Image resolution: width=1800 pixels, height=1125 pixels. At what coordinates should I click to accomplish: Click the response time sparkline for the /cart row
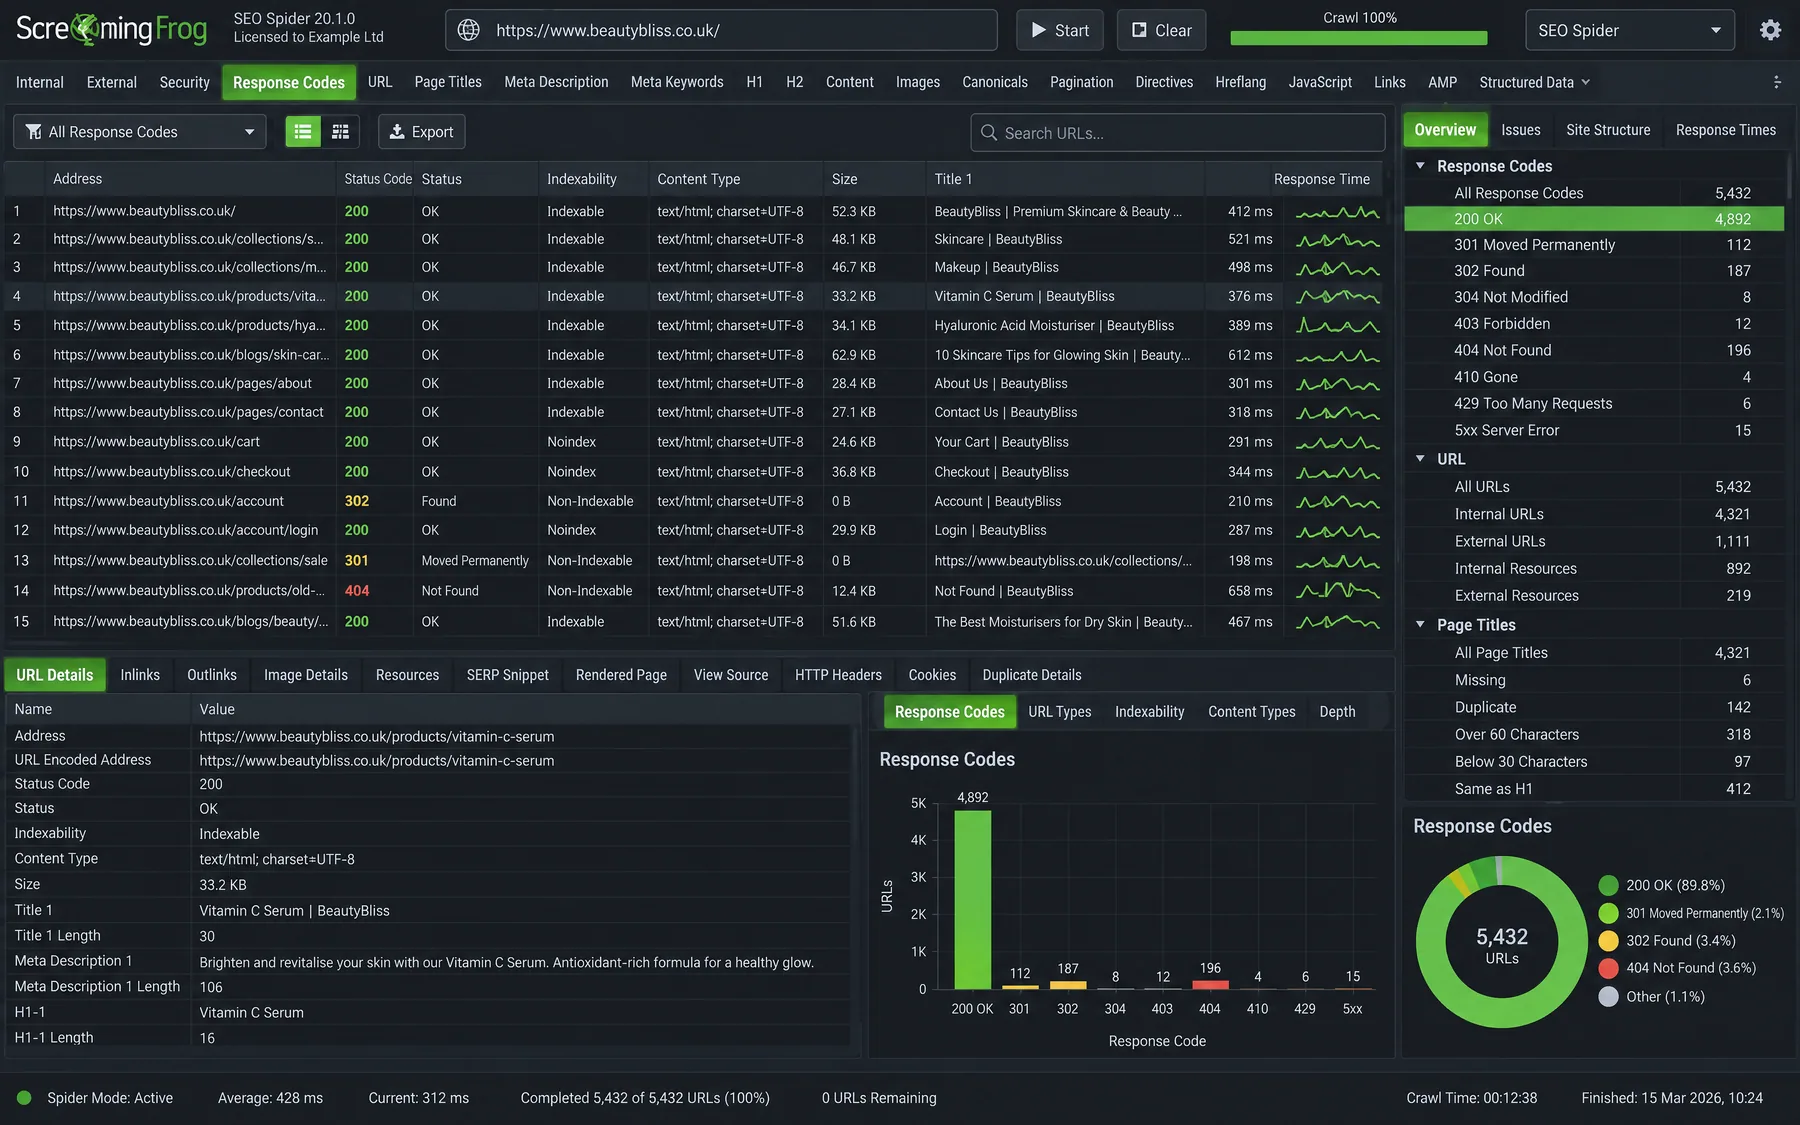(1338, 442)
